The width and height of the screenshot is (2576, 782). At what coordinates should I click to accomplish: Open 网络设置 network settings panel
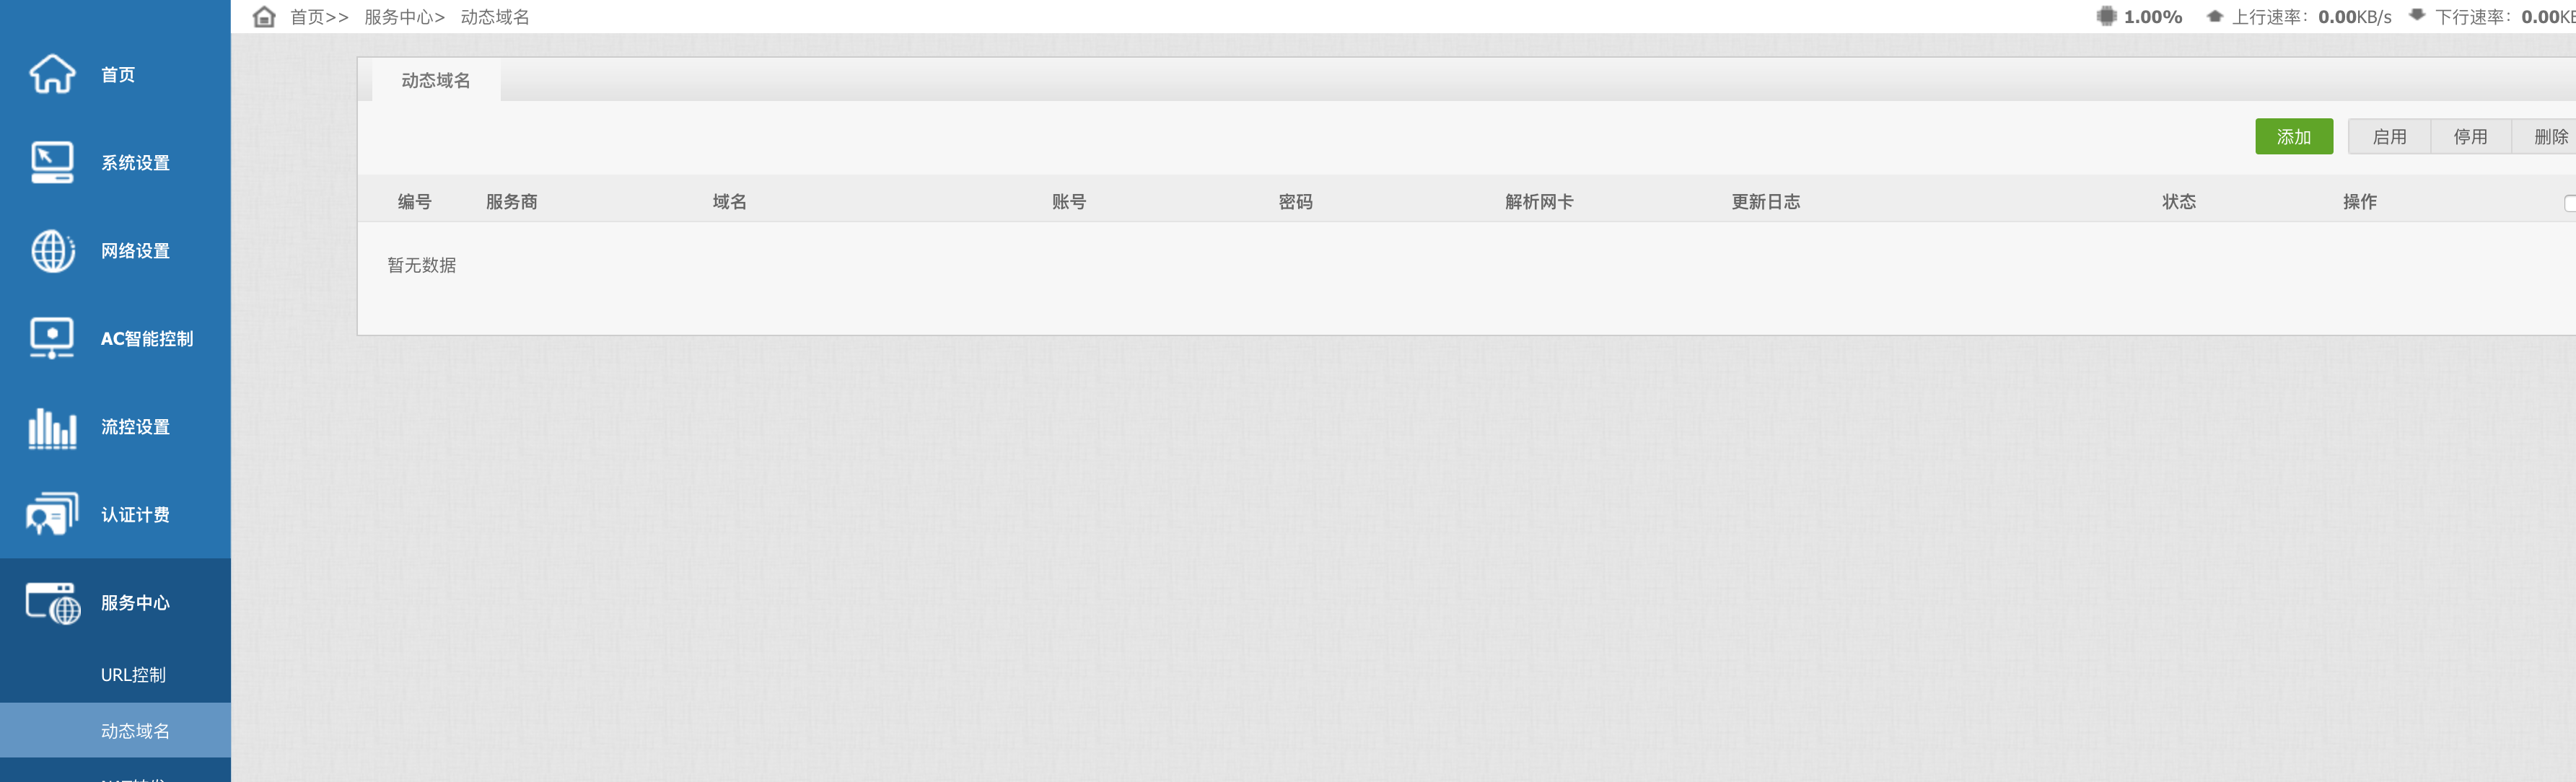pos(115,251)
